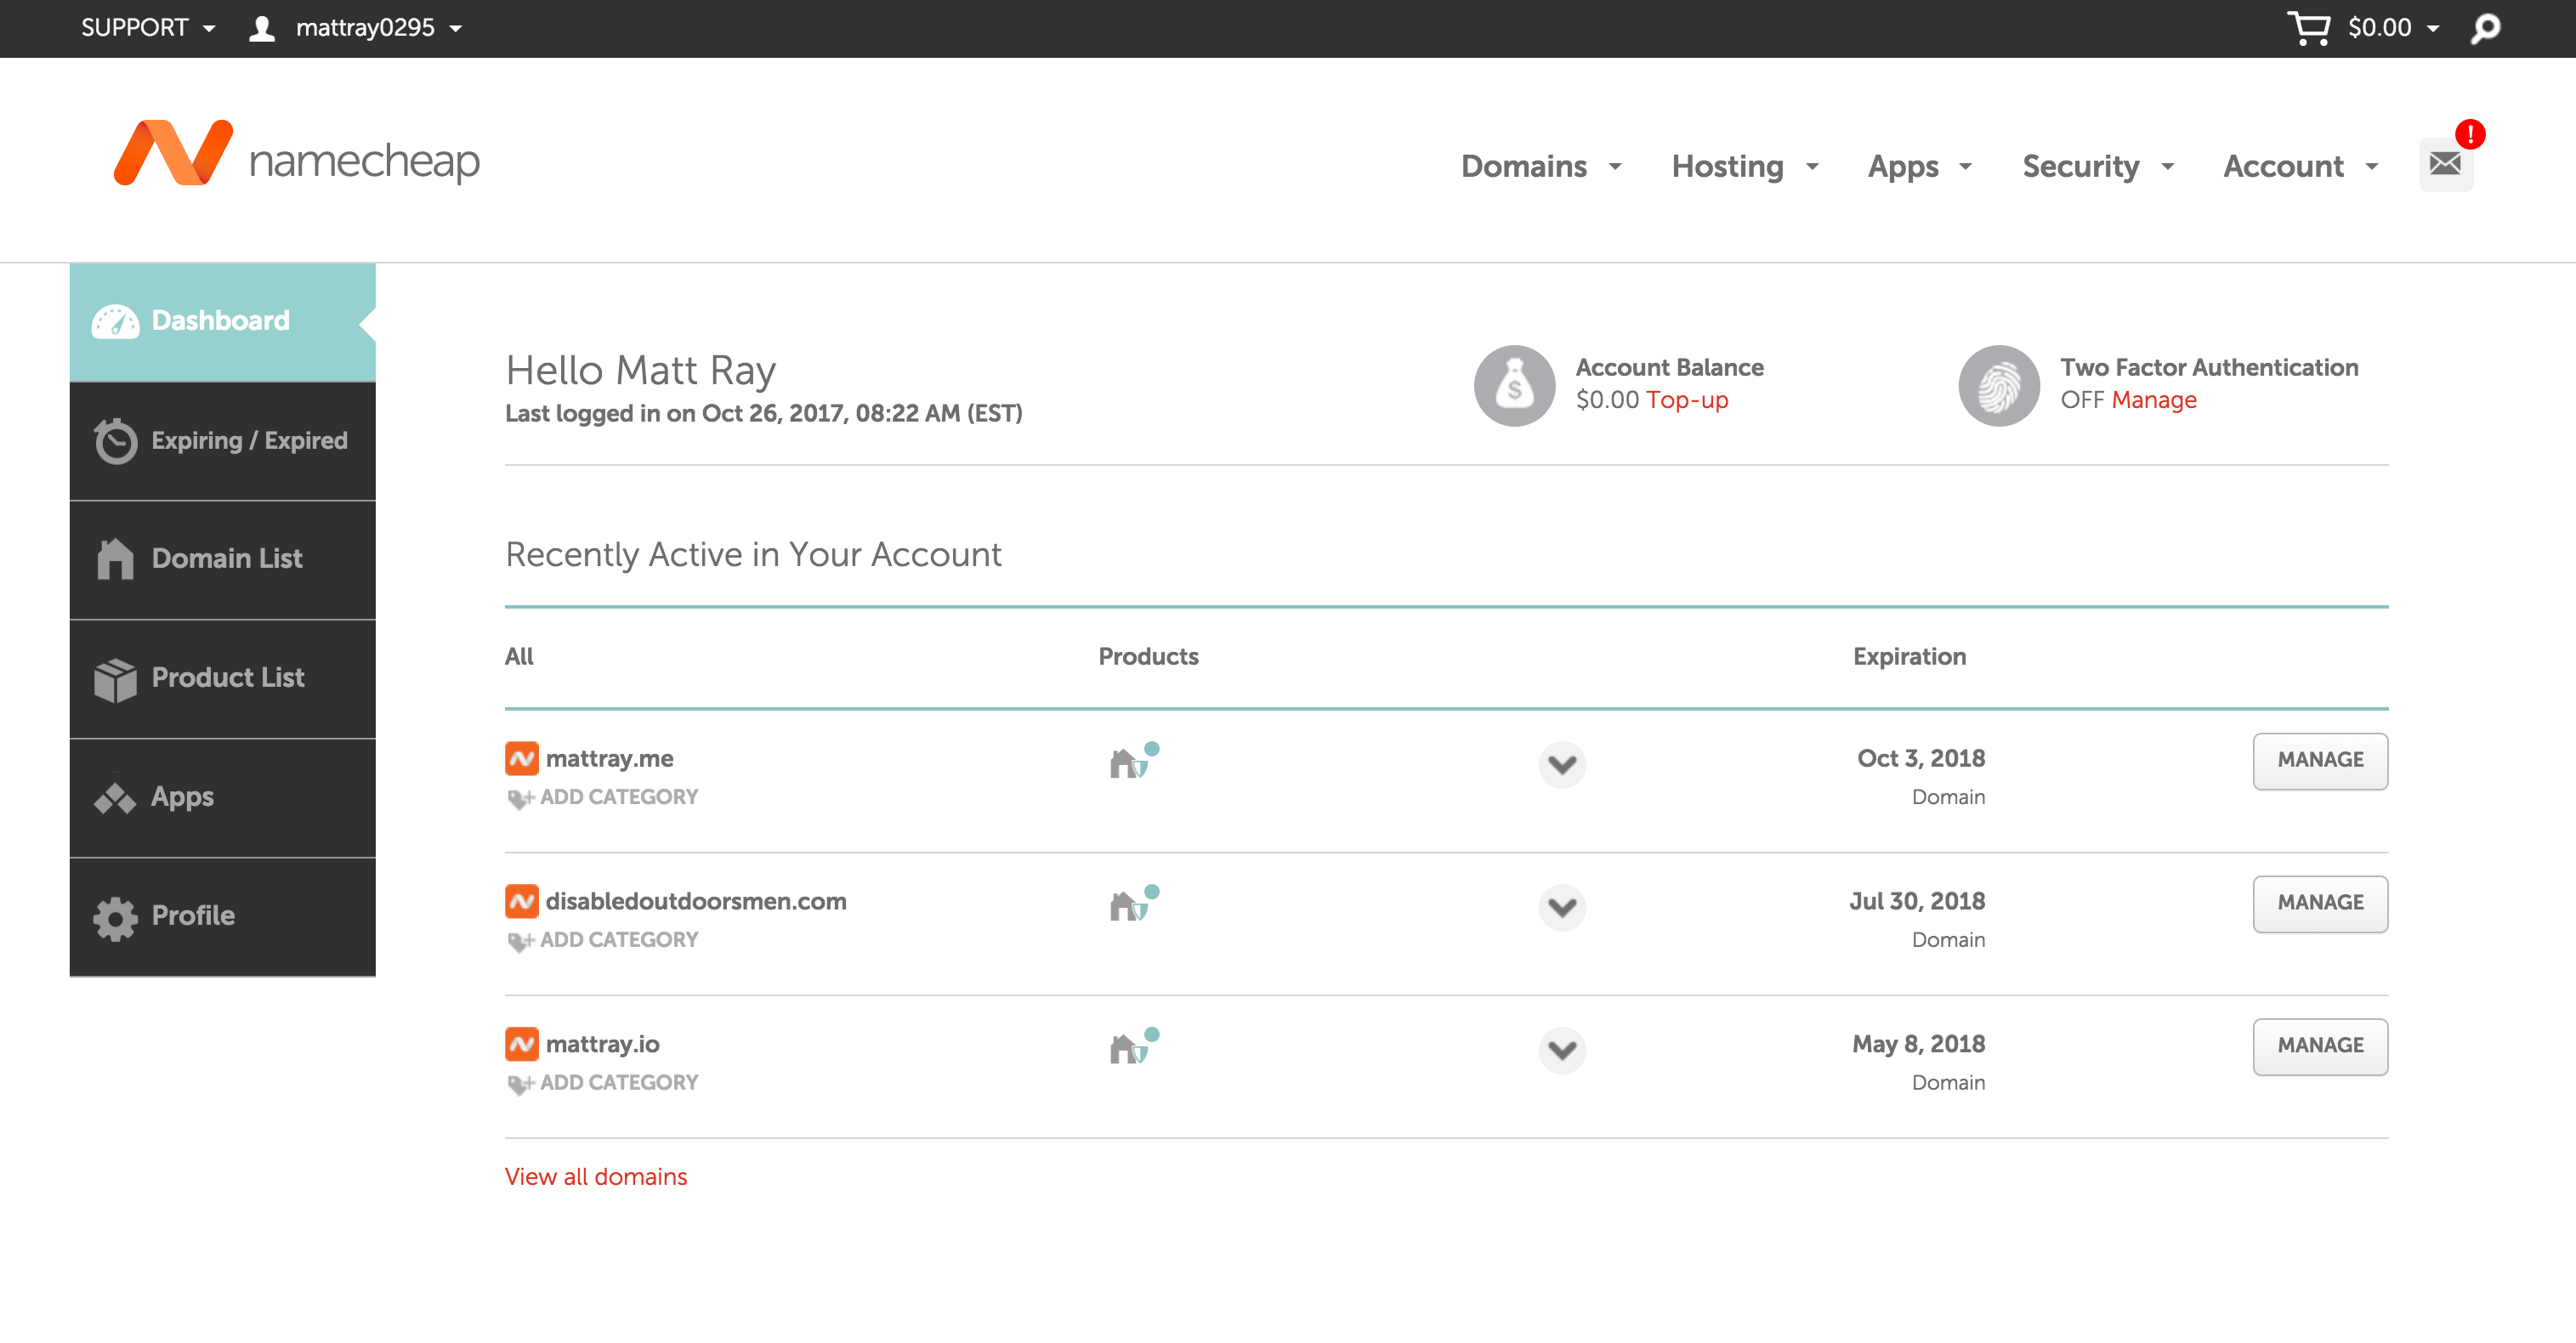Click the Namecheap logo
Image resolution: width=2576 pixels, height=1343 pixels.
pyautogui.click(x=297, y=153)
